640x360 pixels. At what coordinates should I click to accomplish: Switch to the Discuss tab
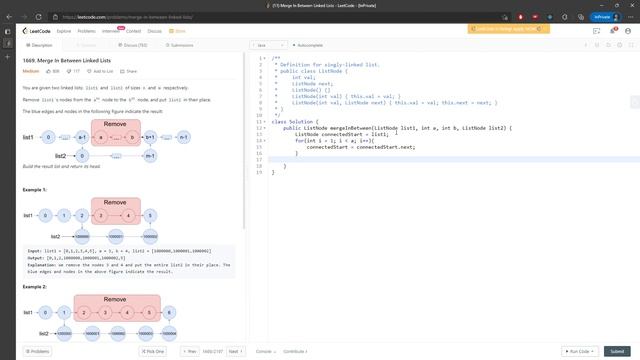click(133, 45)
